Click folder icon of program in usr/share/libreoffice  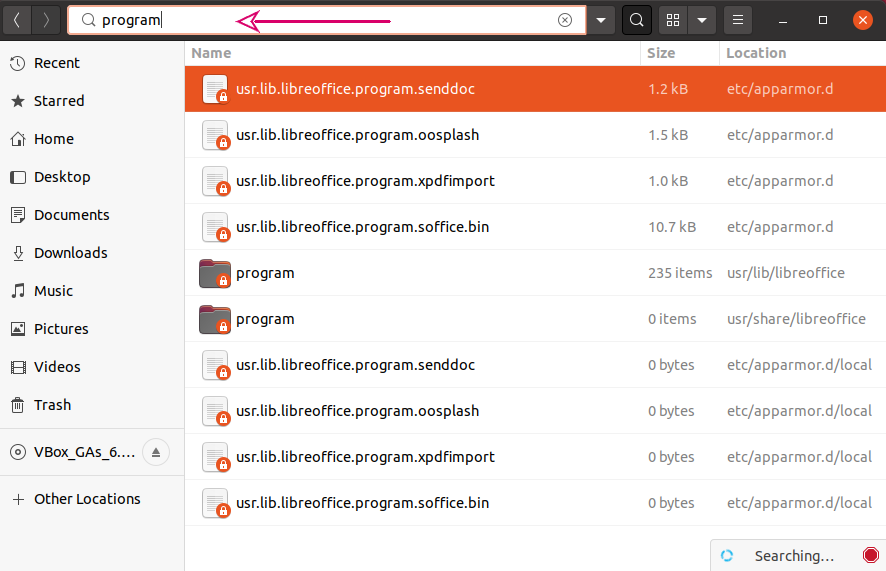pyautogui.click(x=215, y=320)
